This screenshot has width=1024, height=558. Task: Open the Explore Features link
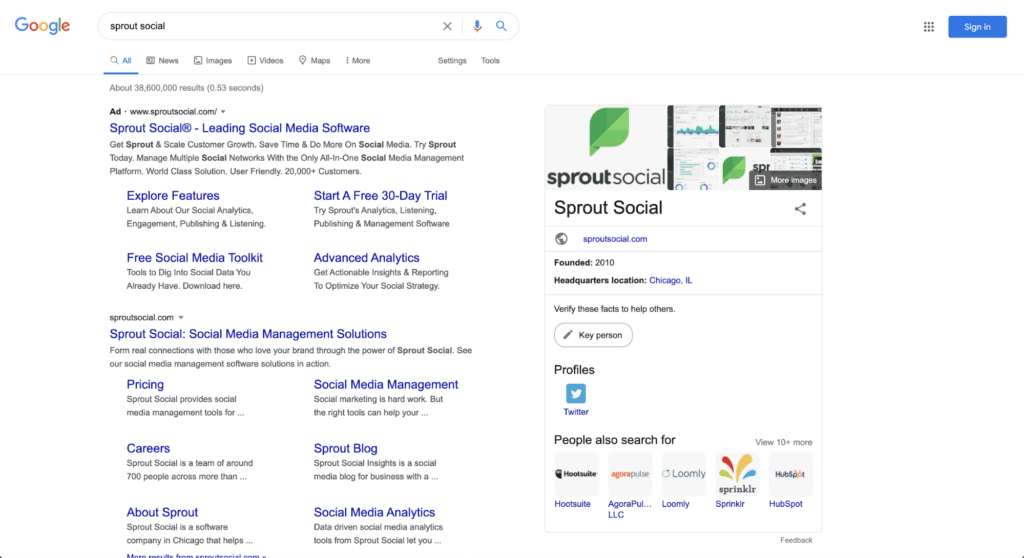[x=173, y=195]
